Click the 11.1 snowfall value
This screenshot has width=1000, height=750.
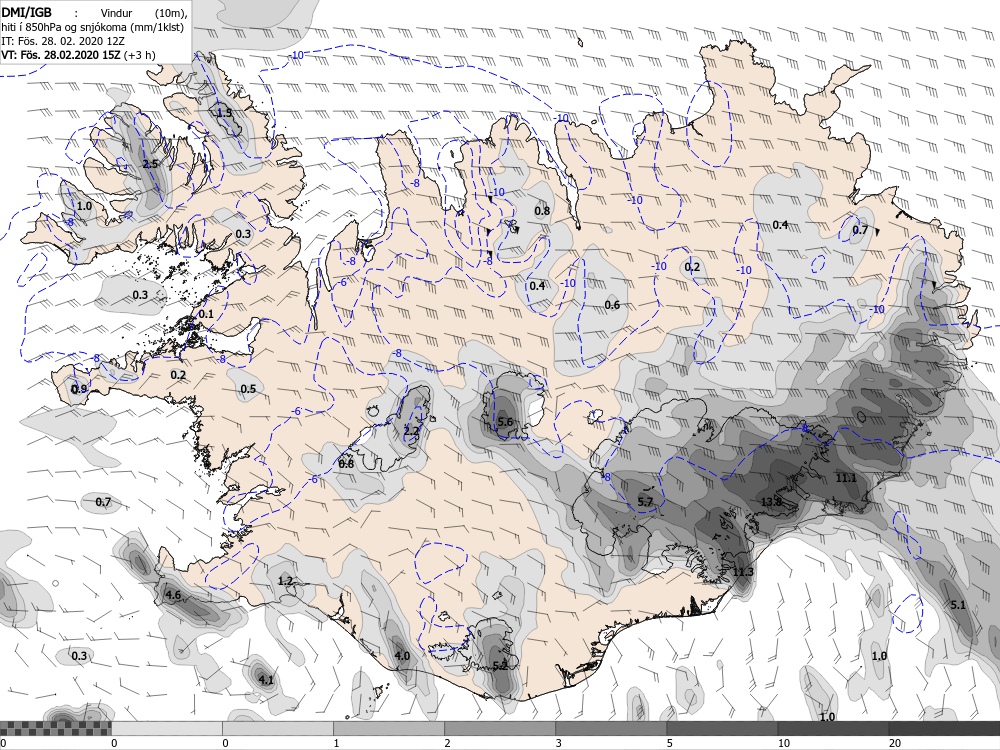[846, 478]
